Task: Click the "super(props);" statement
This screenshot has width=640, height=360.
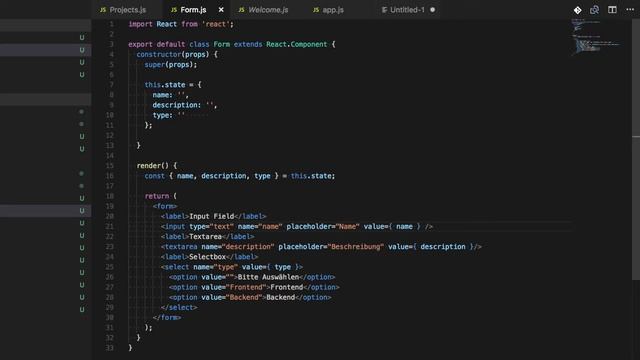Action: pyautogui.click(x=171, y=64)
